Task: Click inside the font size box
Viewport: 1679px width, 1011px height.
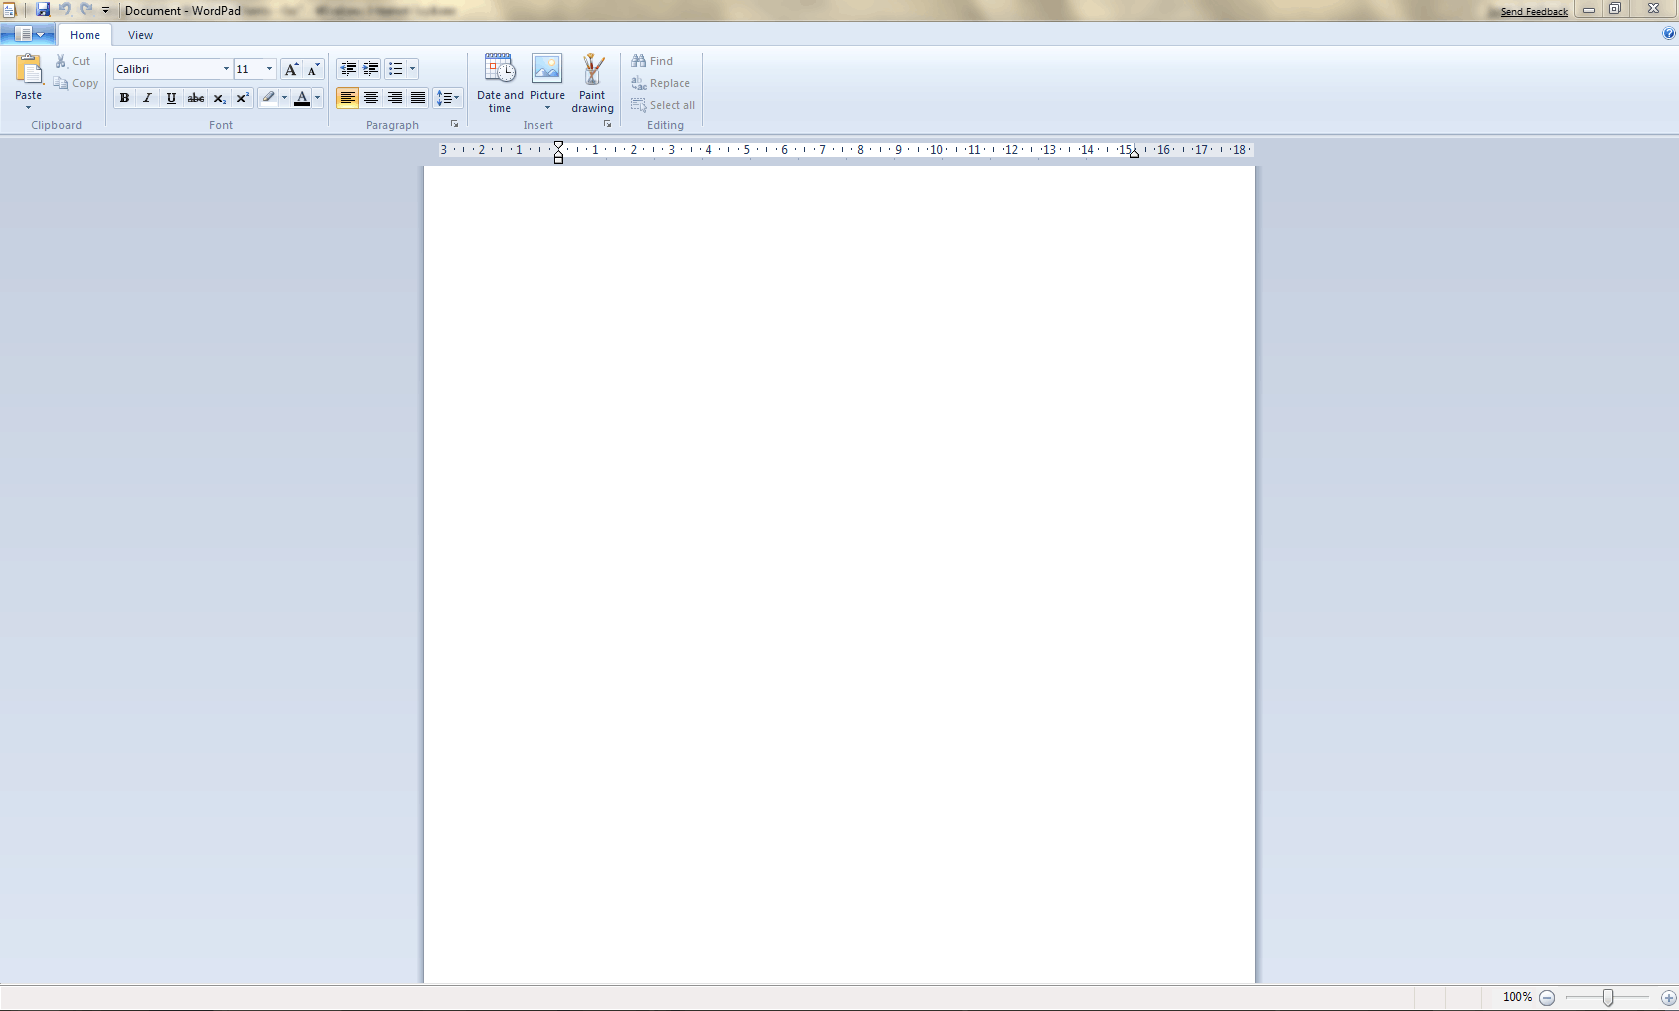Action: pos(249,69)
